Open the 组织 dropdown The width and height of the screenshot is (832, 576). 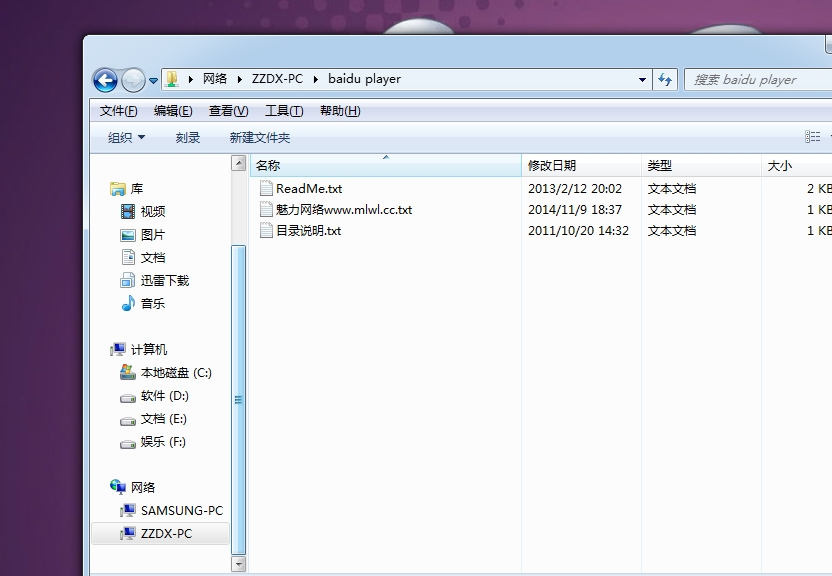pos(126,138)
